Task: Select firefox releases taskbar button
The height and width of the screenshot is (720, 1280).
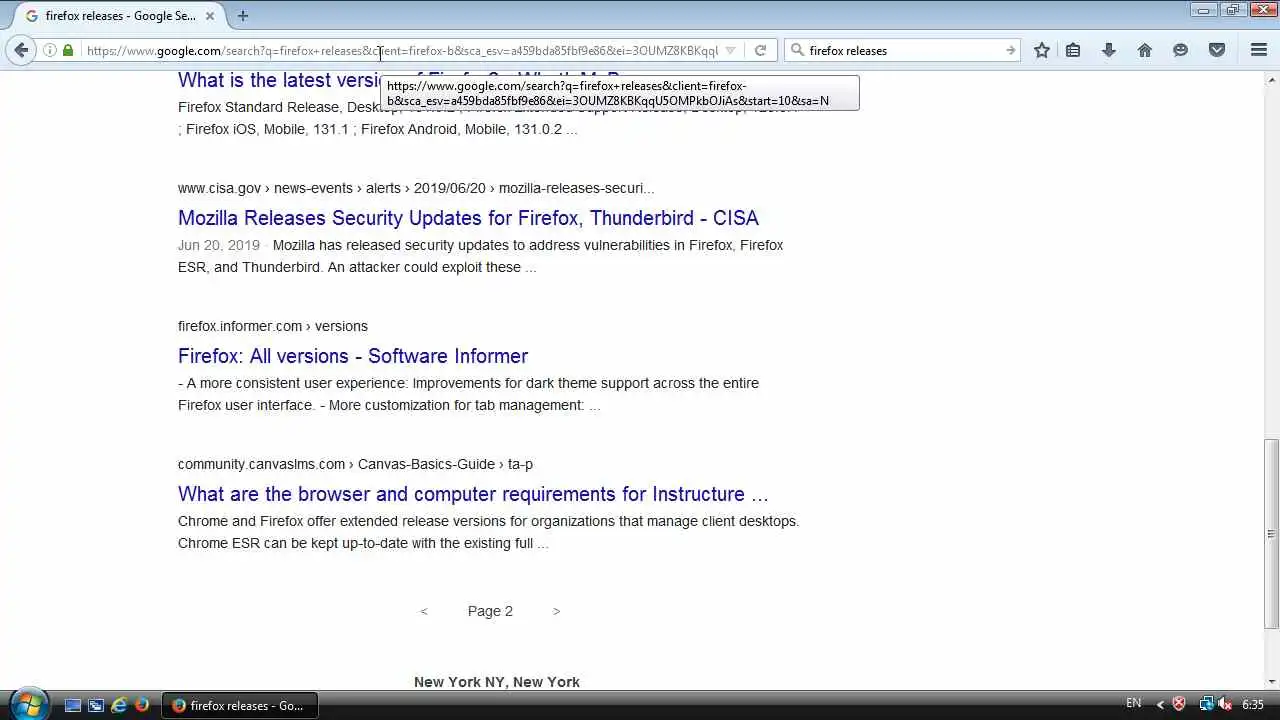Action: [x=239, y=705]
